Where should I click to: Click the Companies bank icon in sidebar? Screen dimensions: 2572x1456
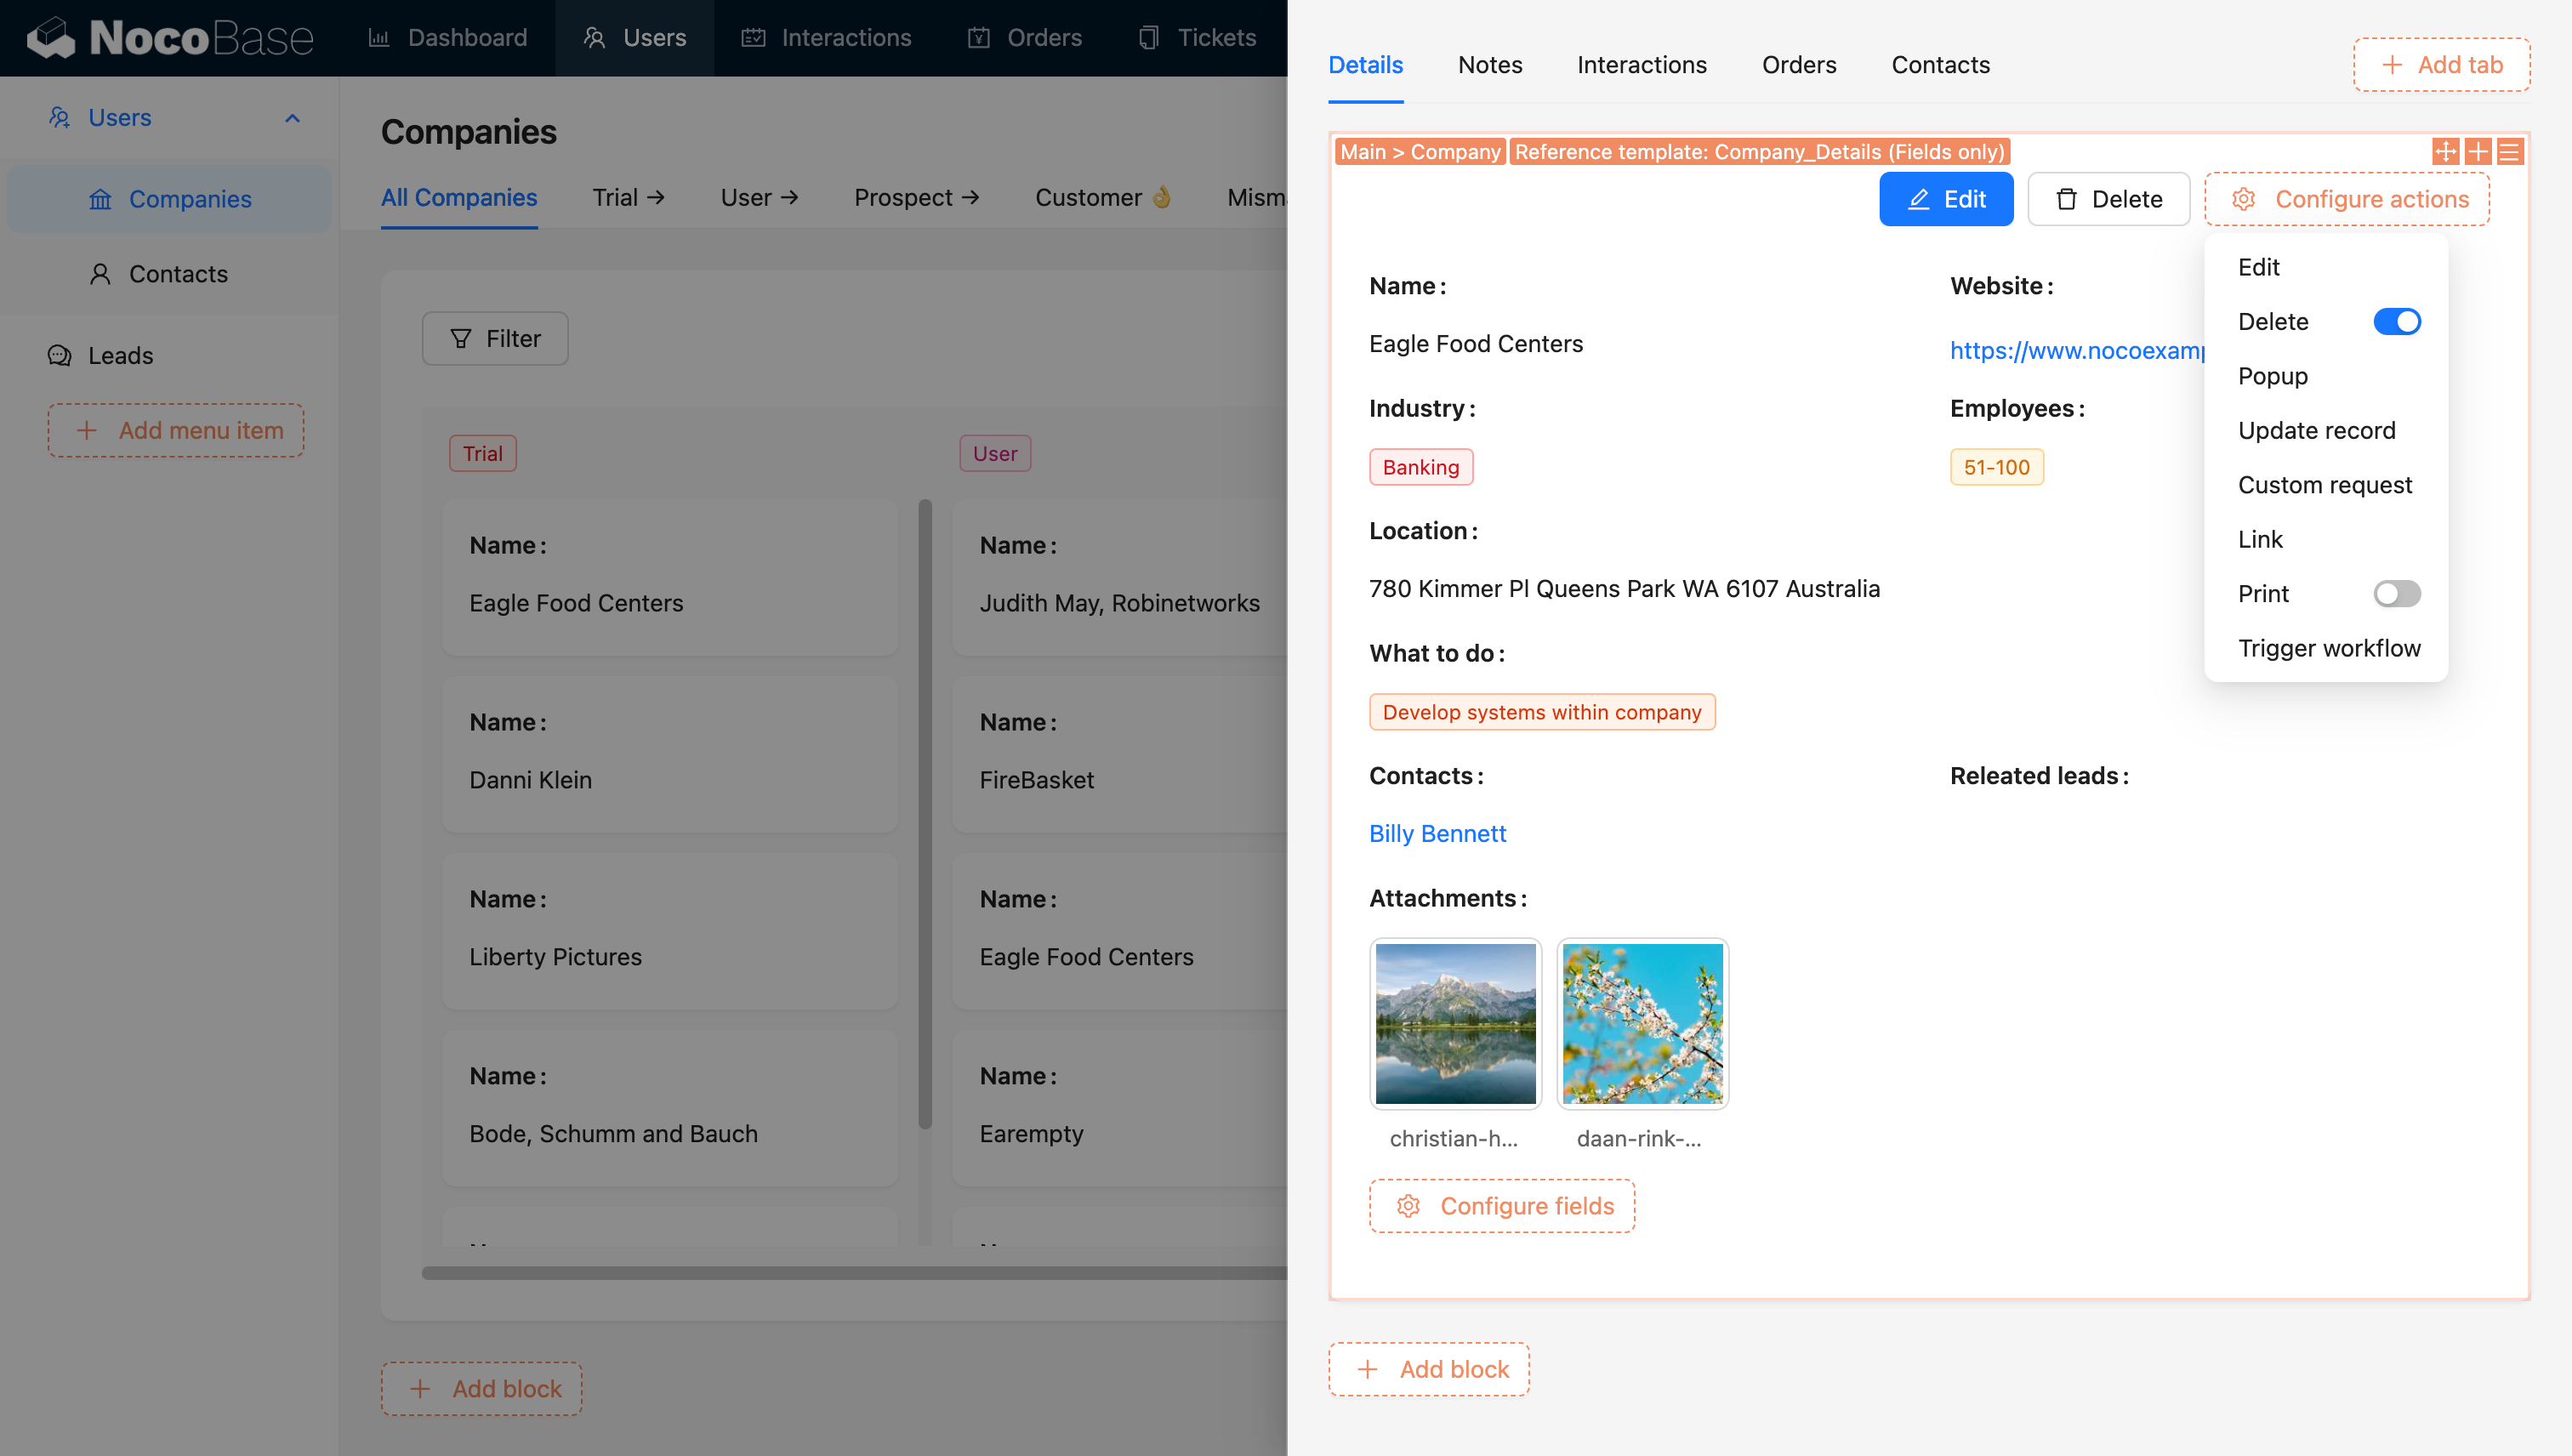click(x=100, y=199)
